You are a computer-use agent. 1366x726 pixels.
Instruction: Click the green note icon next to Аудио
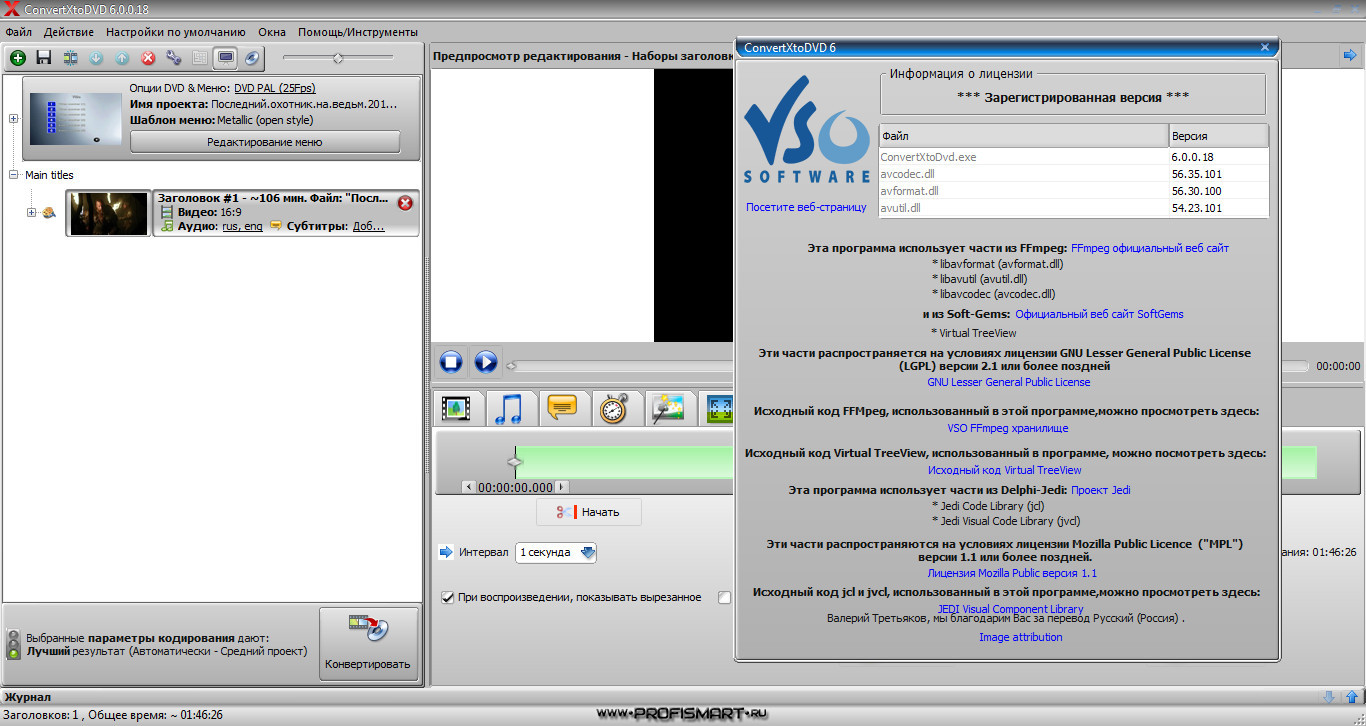(167, 226)
